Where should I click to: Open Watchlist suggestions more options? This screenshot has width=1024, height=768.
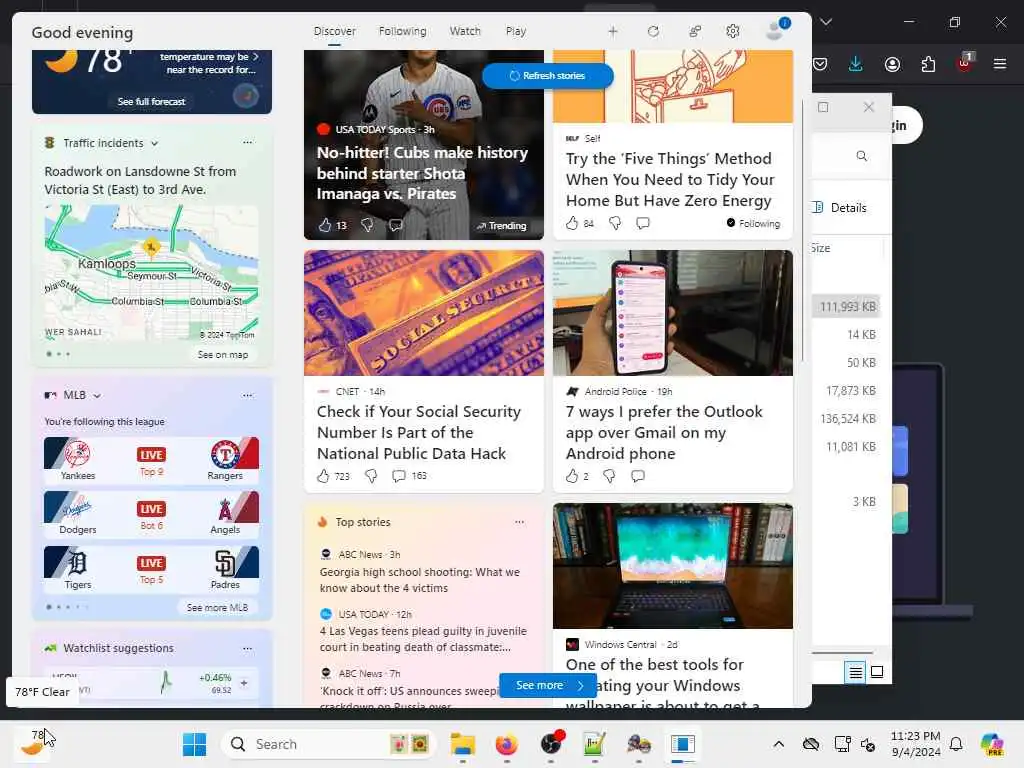coord(248,648)
